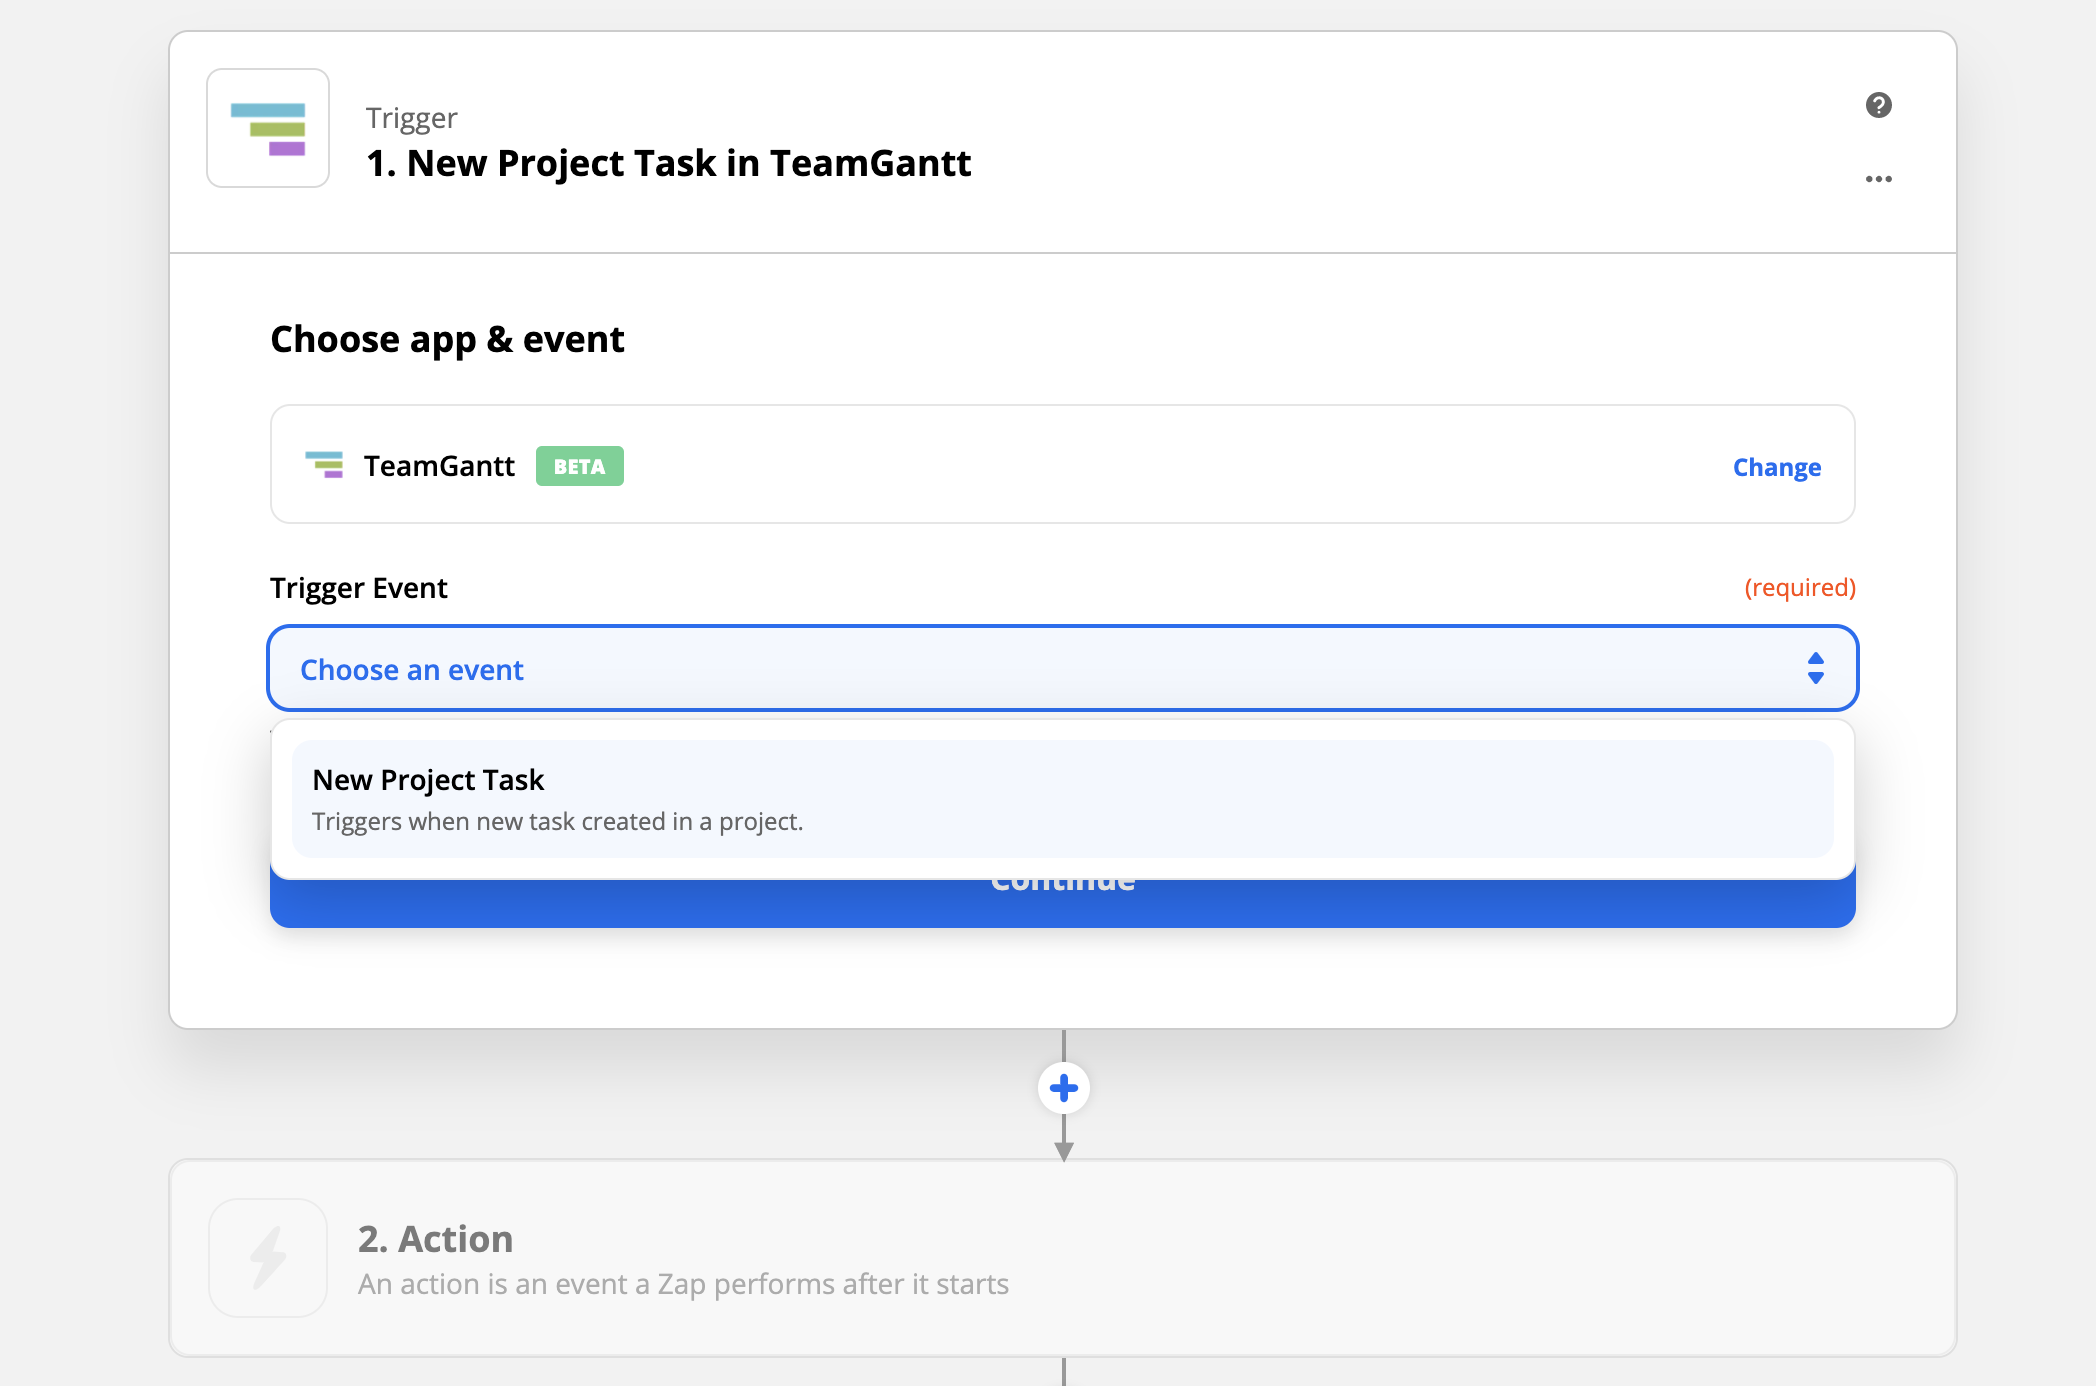Click the plus icon to add a step
This screenshot has width=2096, height=1386.
coord(1063,1087)
